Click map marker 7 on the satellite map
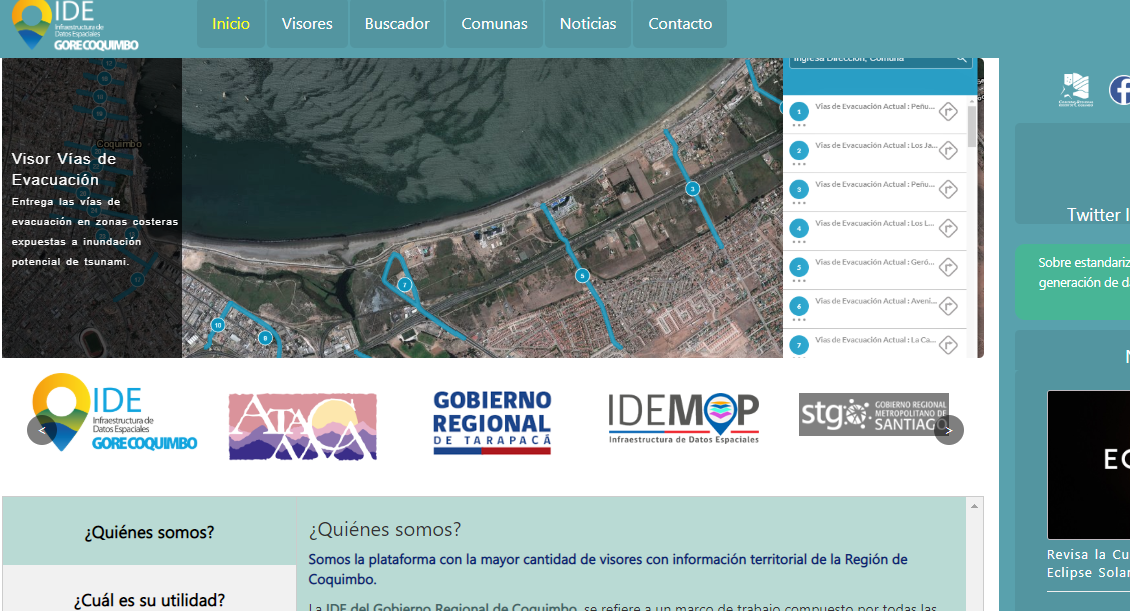 tap(405, 285)
